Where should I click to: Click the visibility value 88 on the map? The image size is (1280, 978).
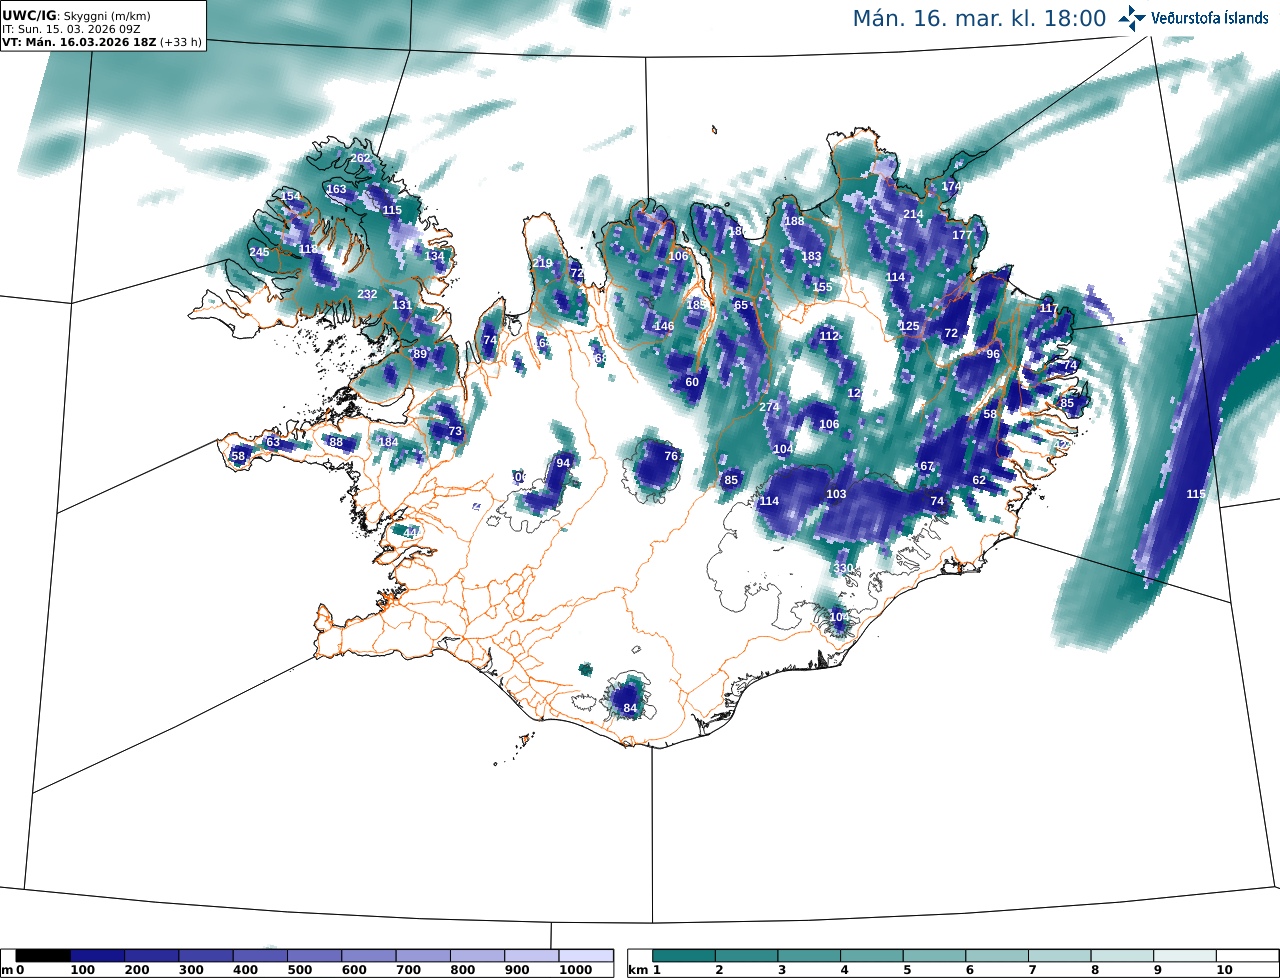tap(336, 442)
